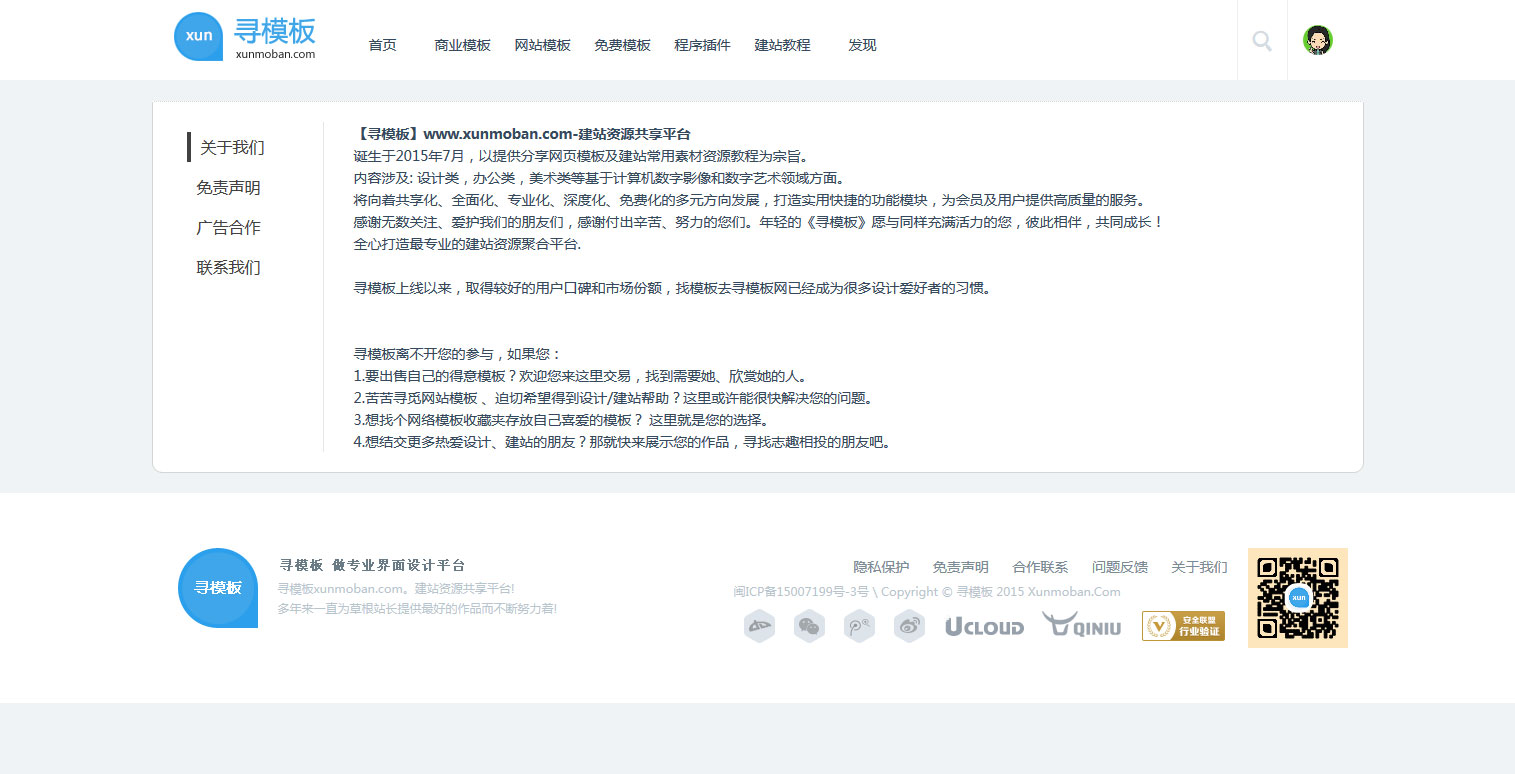Open the 问题反馈 footer link
This screenshot has height=774, width=1515.
pos(1119,567)
